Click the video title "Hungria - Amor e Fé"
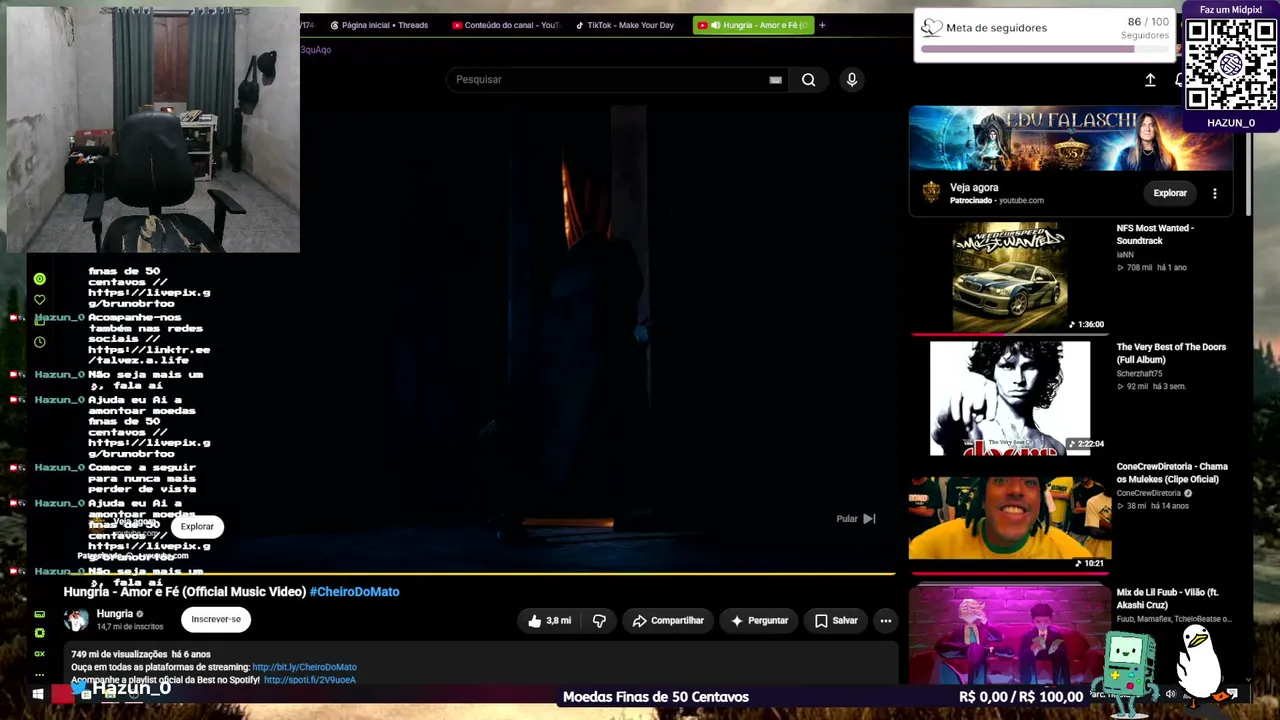The height and width of the screenshot is (720, 1280). click(185, 592)
